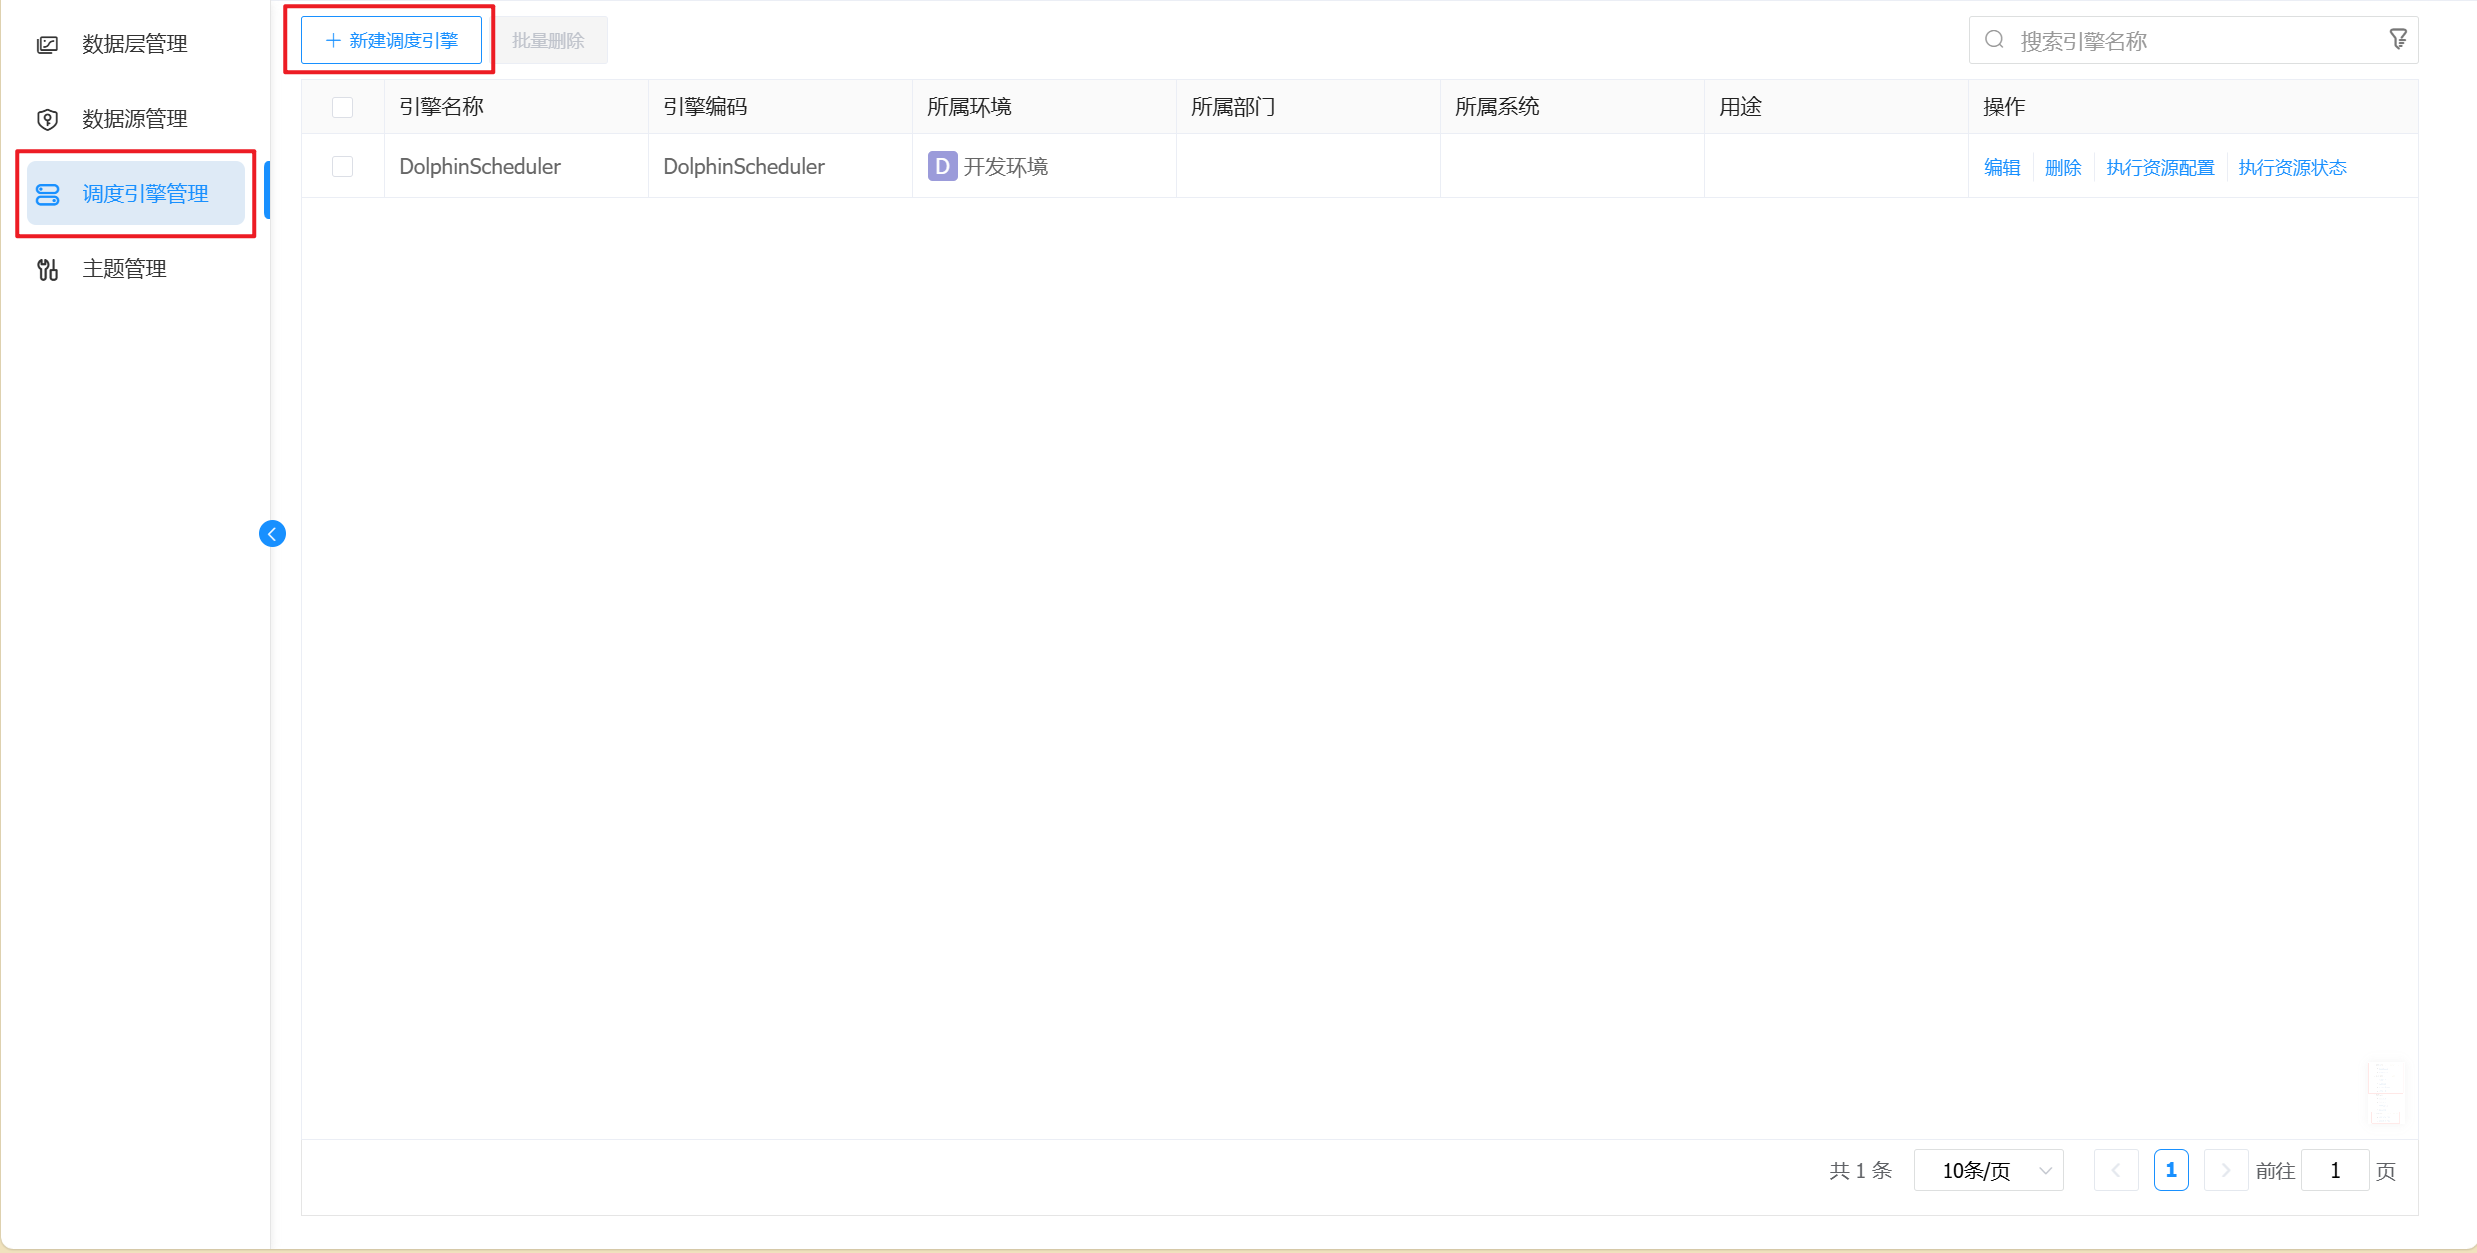Click the D environment badge icon
Screen dimensions: 2477x1253
pos(942,166)
